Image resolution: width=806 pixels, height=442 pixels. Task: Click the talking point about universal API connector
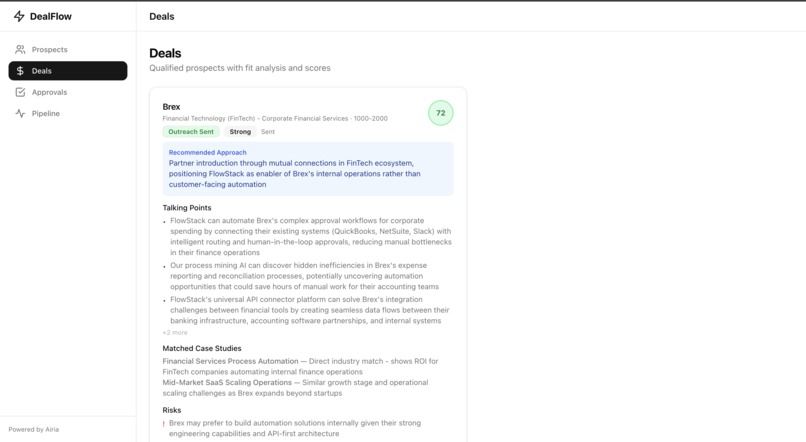pos(309,310)
